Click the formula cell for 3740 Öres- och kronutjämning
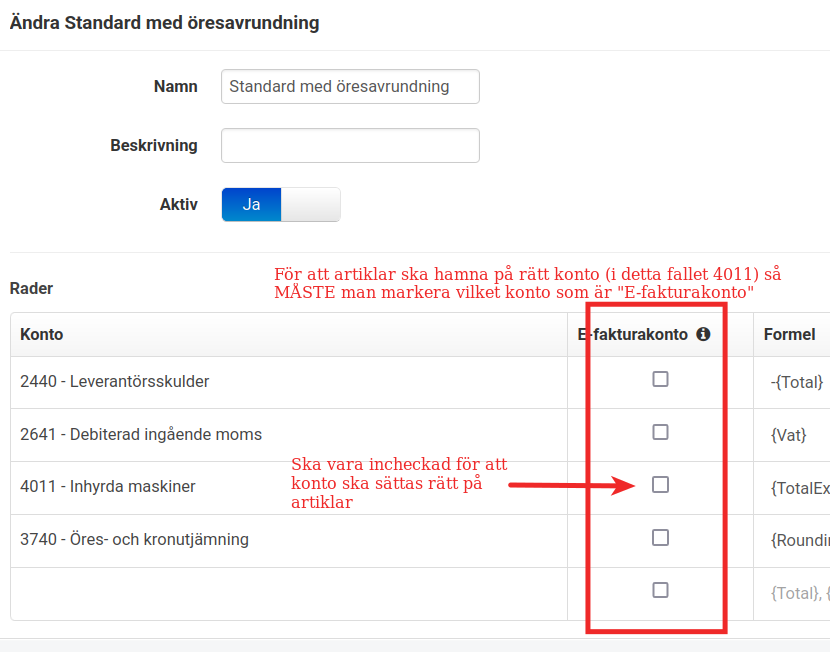Viewport: 830px width, 652px height. [x=799, y=540]
